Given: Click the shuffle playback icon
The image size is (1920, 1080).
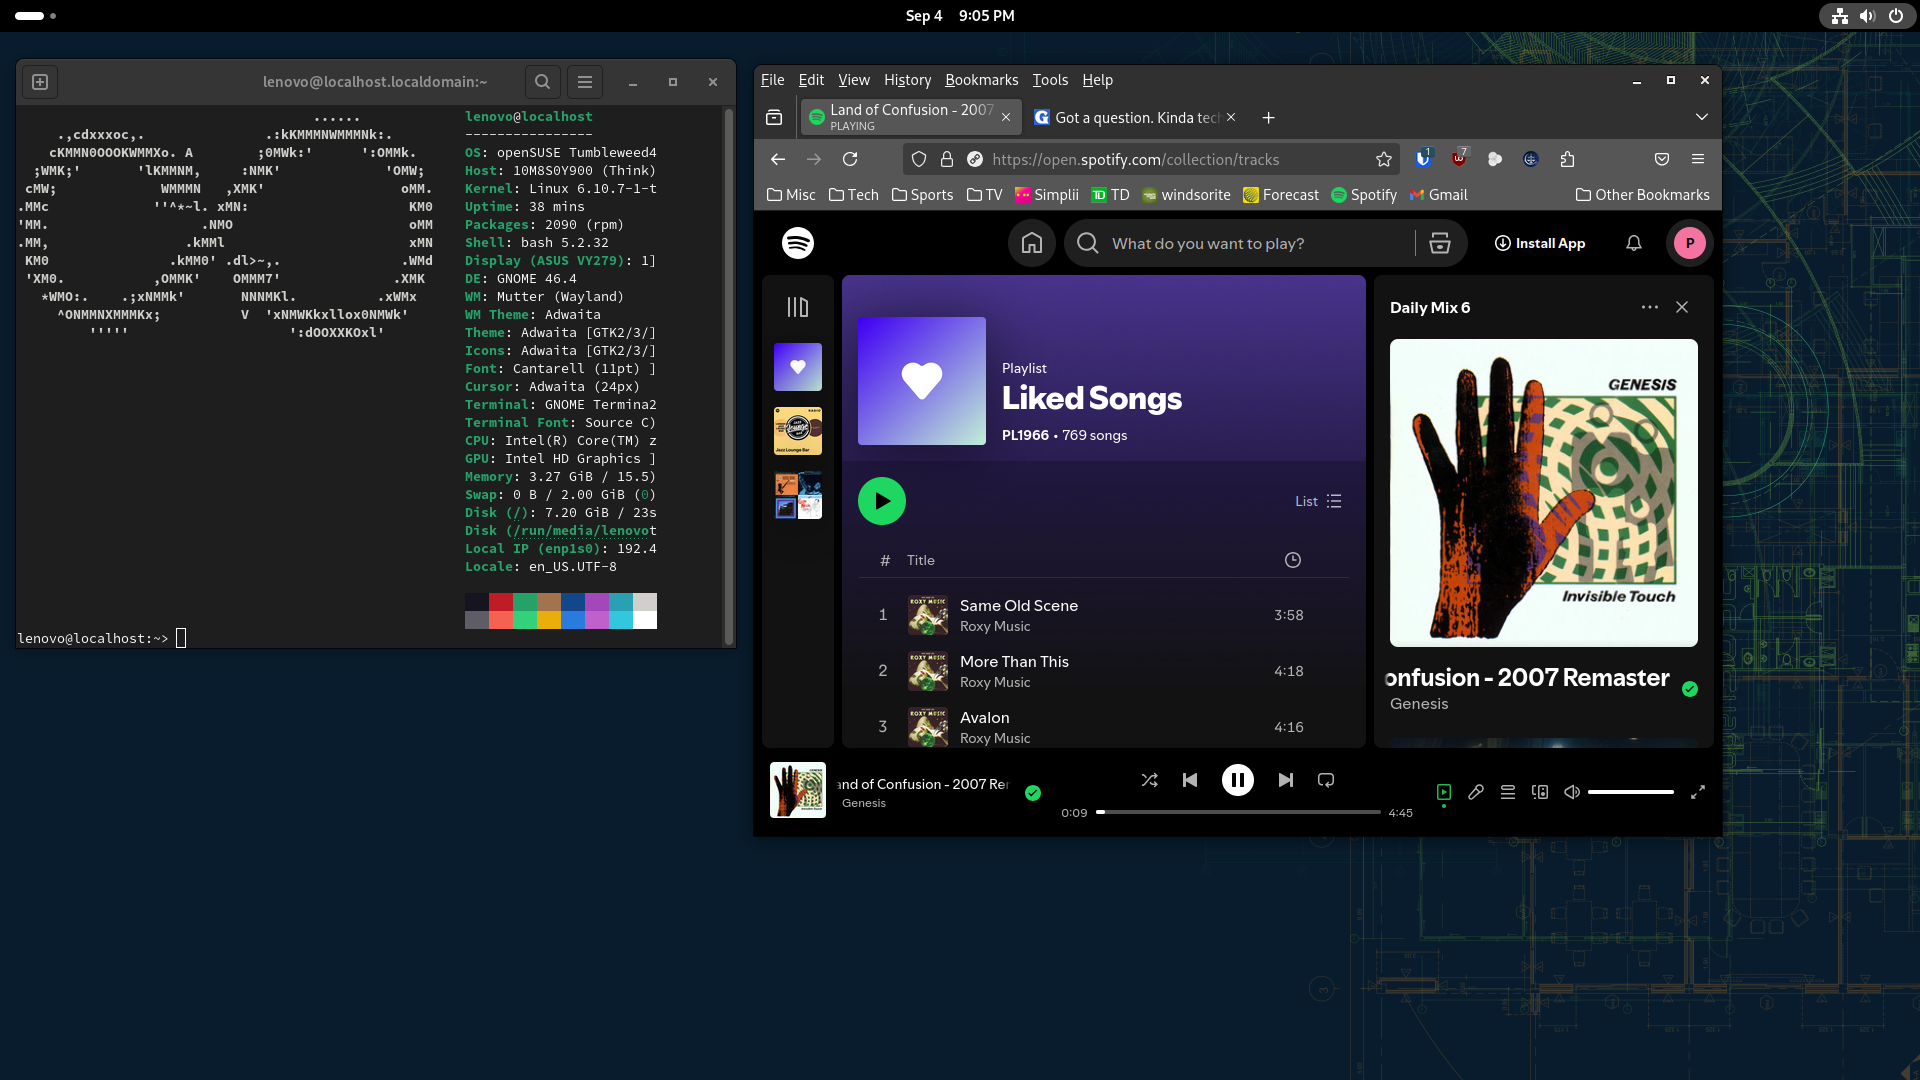Looking at the screenshot, I should tap(1149, 779).
